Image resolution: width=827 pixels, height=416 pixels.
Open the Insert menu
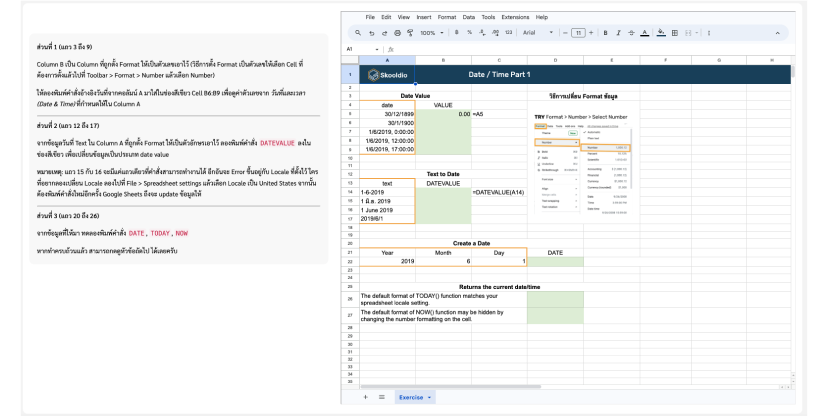[424, 17]
